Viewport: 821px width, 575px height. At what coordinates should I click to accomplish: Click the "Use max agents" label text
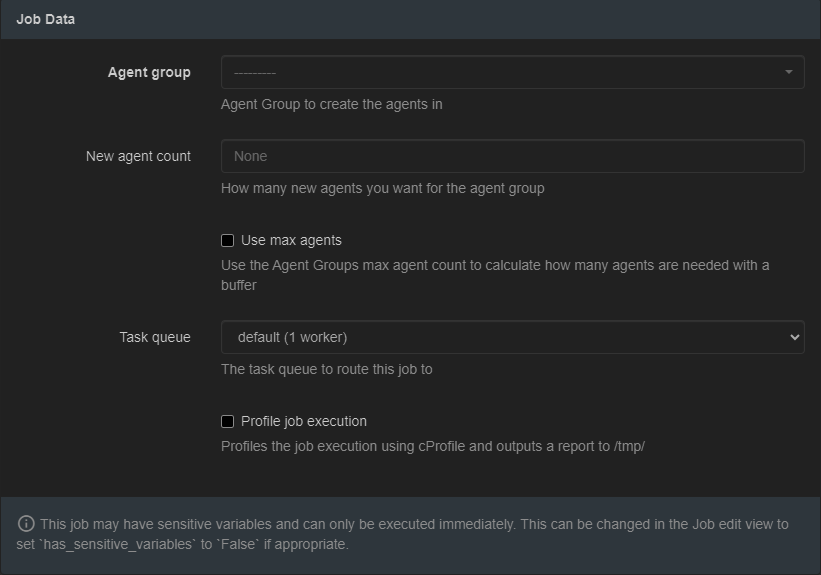[x=291, y=240]
